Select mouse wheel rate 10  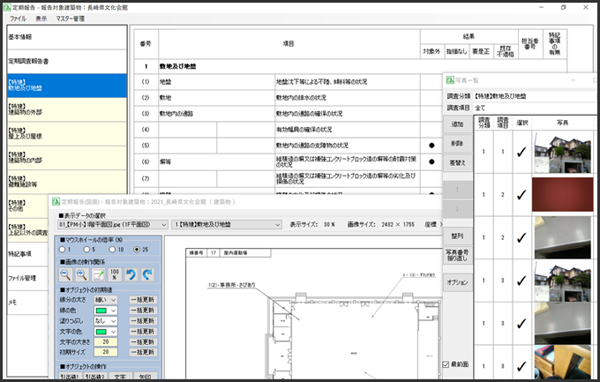pyautogui.click(x=112, y=250)
